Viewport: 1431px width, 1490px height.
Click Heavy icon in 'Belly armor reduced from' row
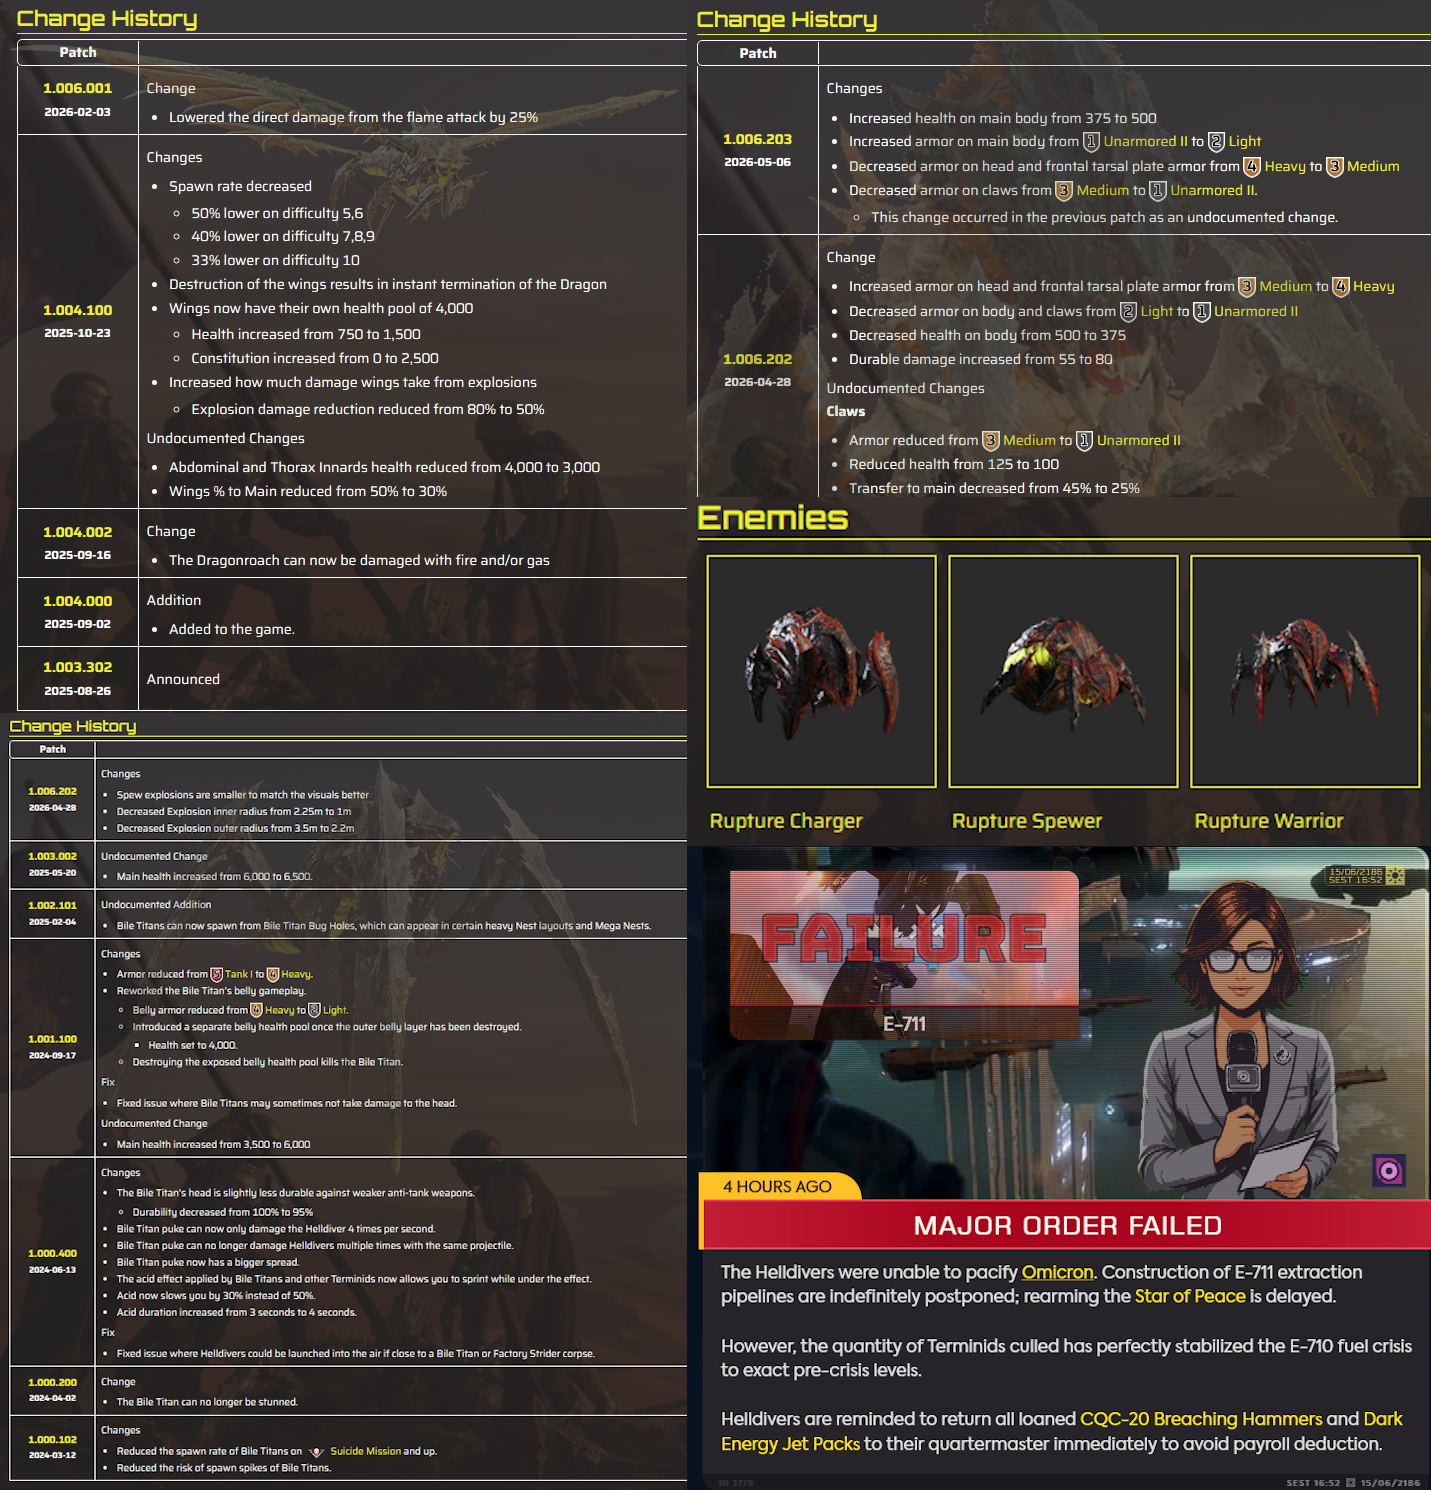tap(256, 1010)
